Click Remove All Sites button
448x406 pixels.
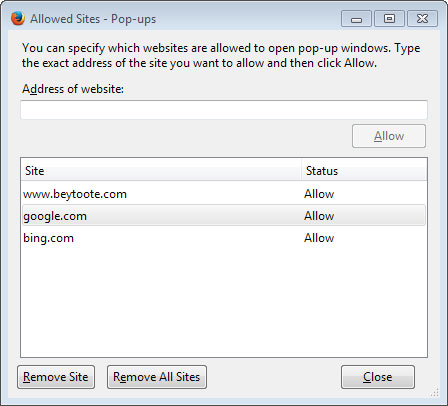coord(157,377)
